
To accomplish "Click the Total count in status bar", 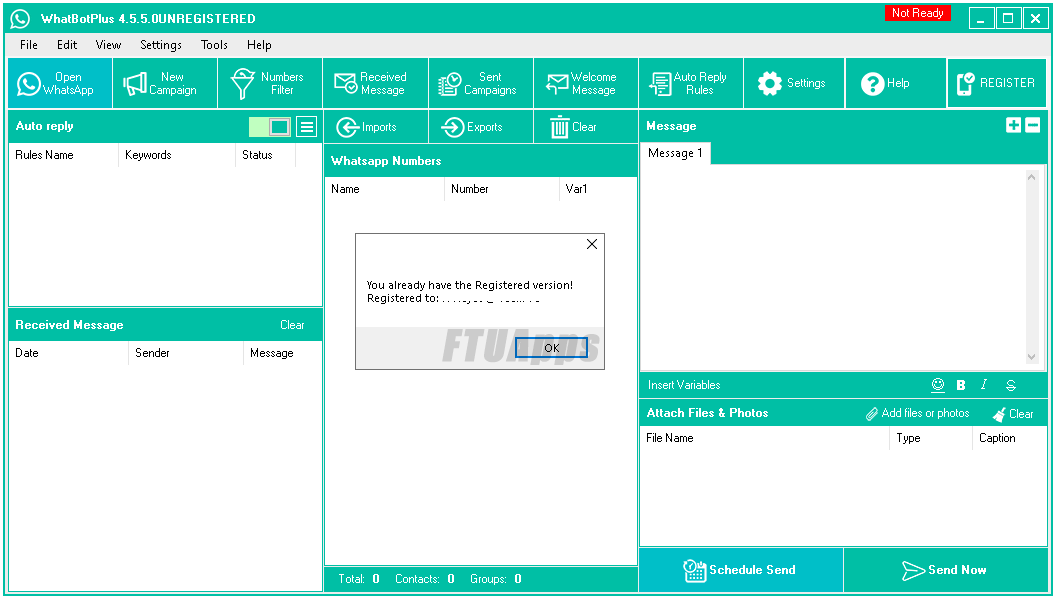I will [359, 579].
